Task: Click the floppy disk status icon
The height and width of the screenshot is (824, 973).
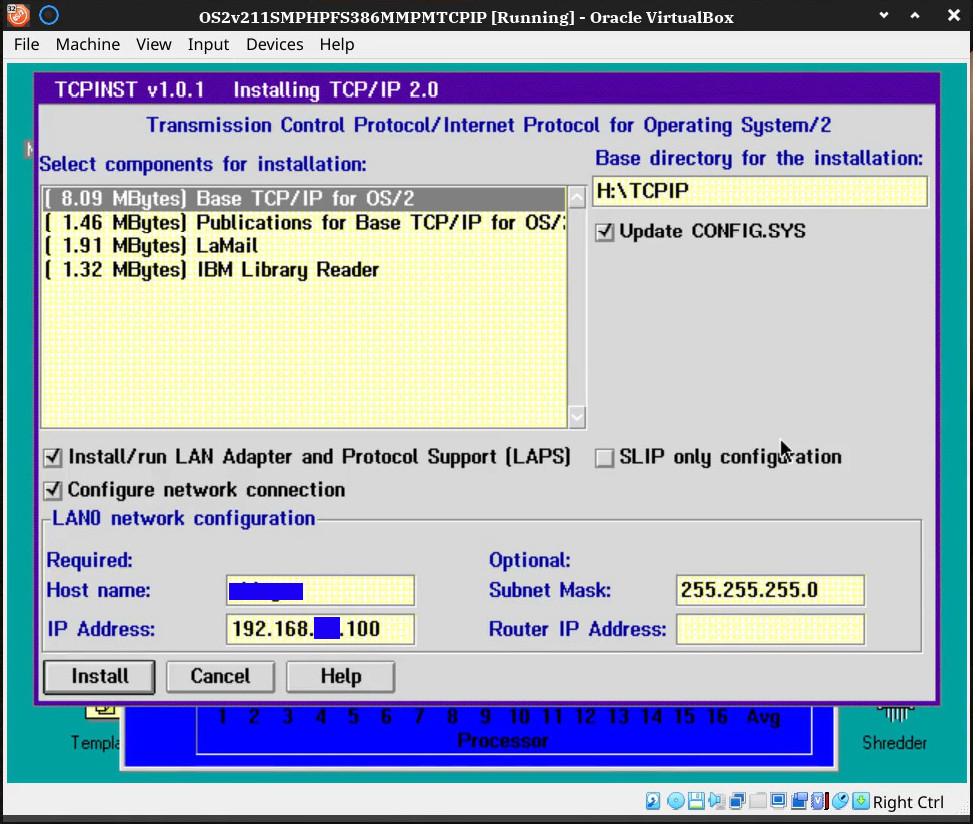Action: [696, 801]
